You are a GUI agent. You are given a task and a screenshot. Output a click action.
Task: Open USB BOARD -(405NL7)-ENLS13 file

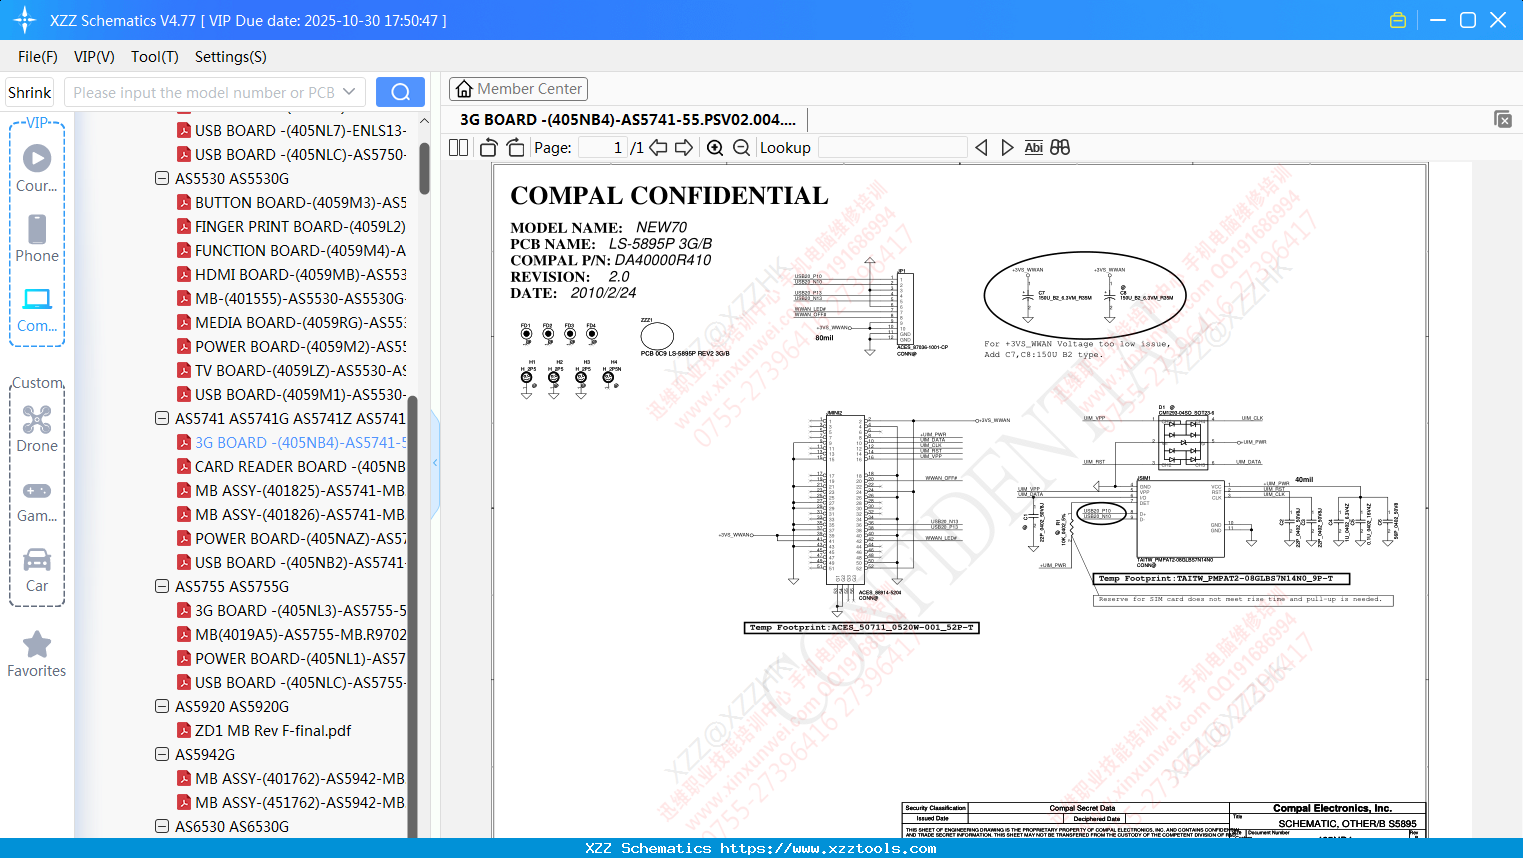tap(292, 130)
